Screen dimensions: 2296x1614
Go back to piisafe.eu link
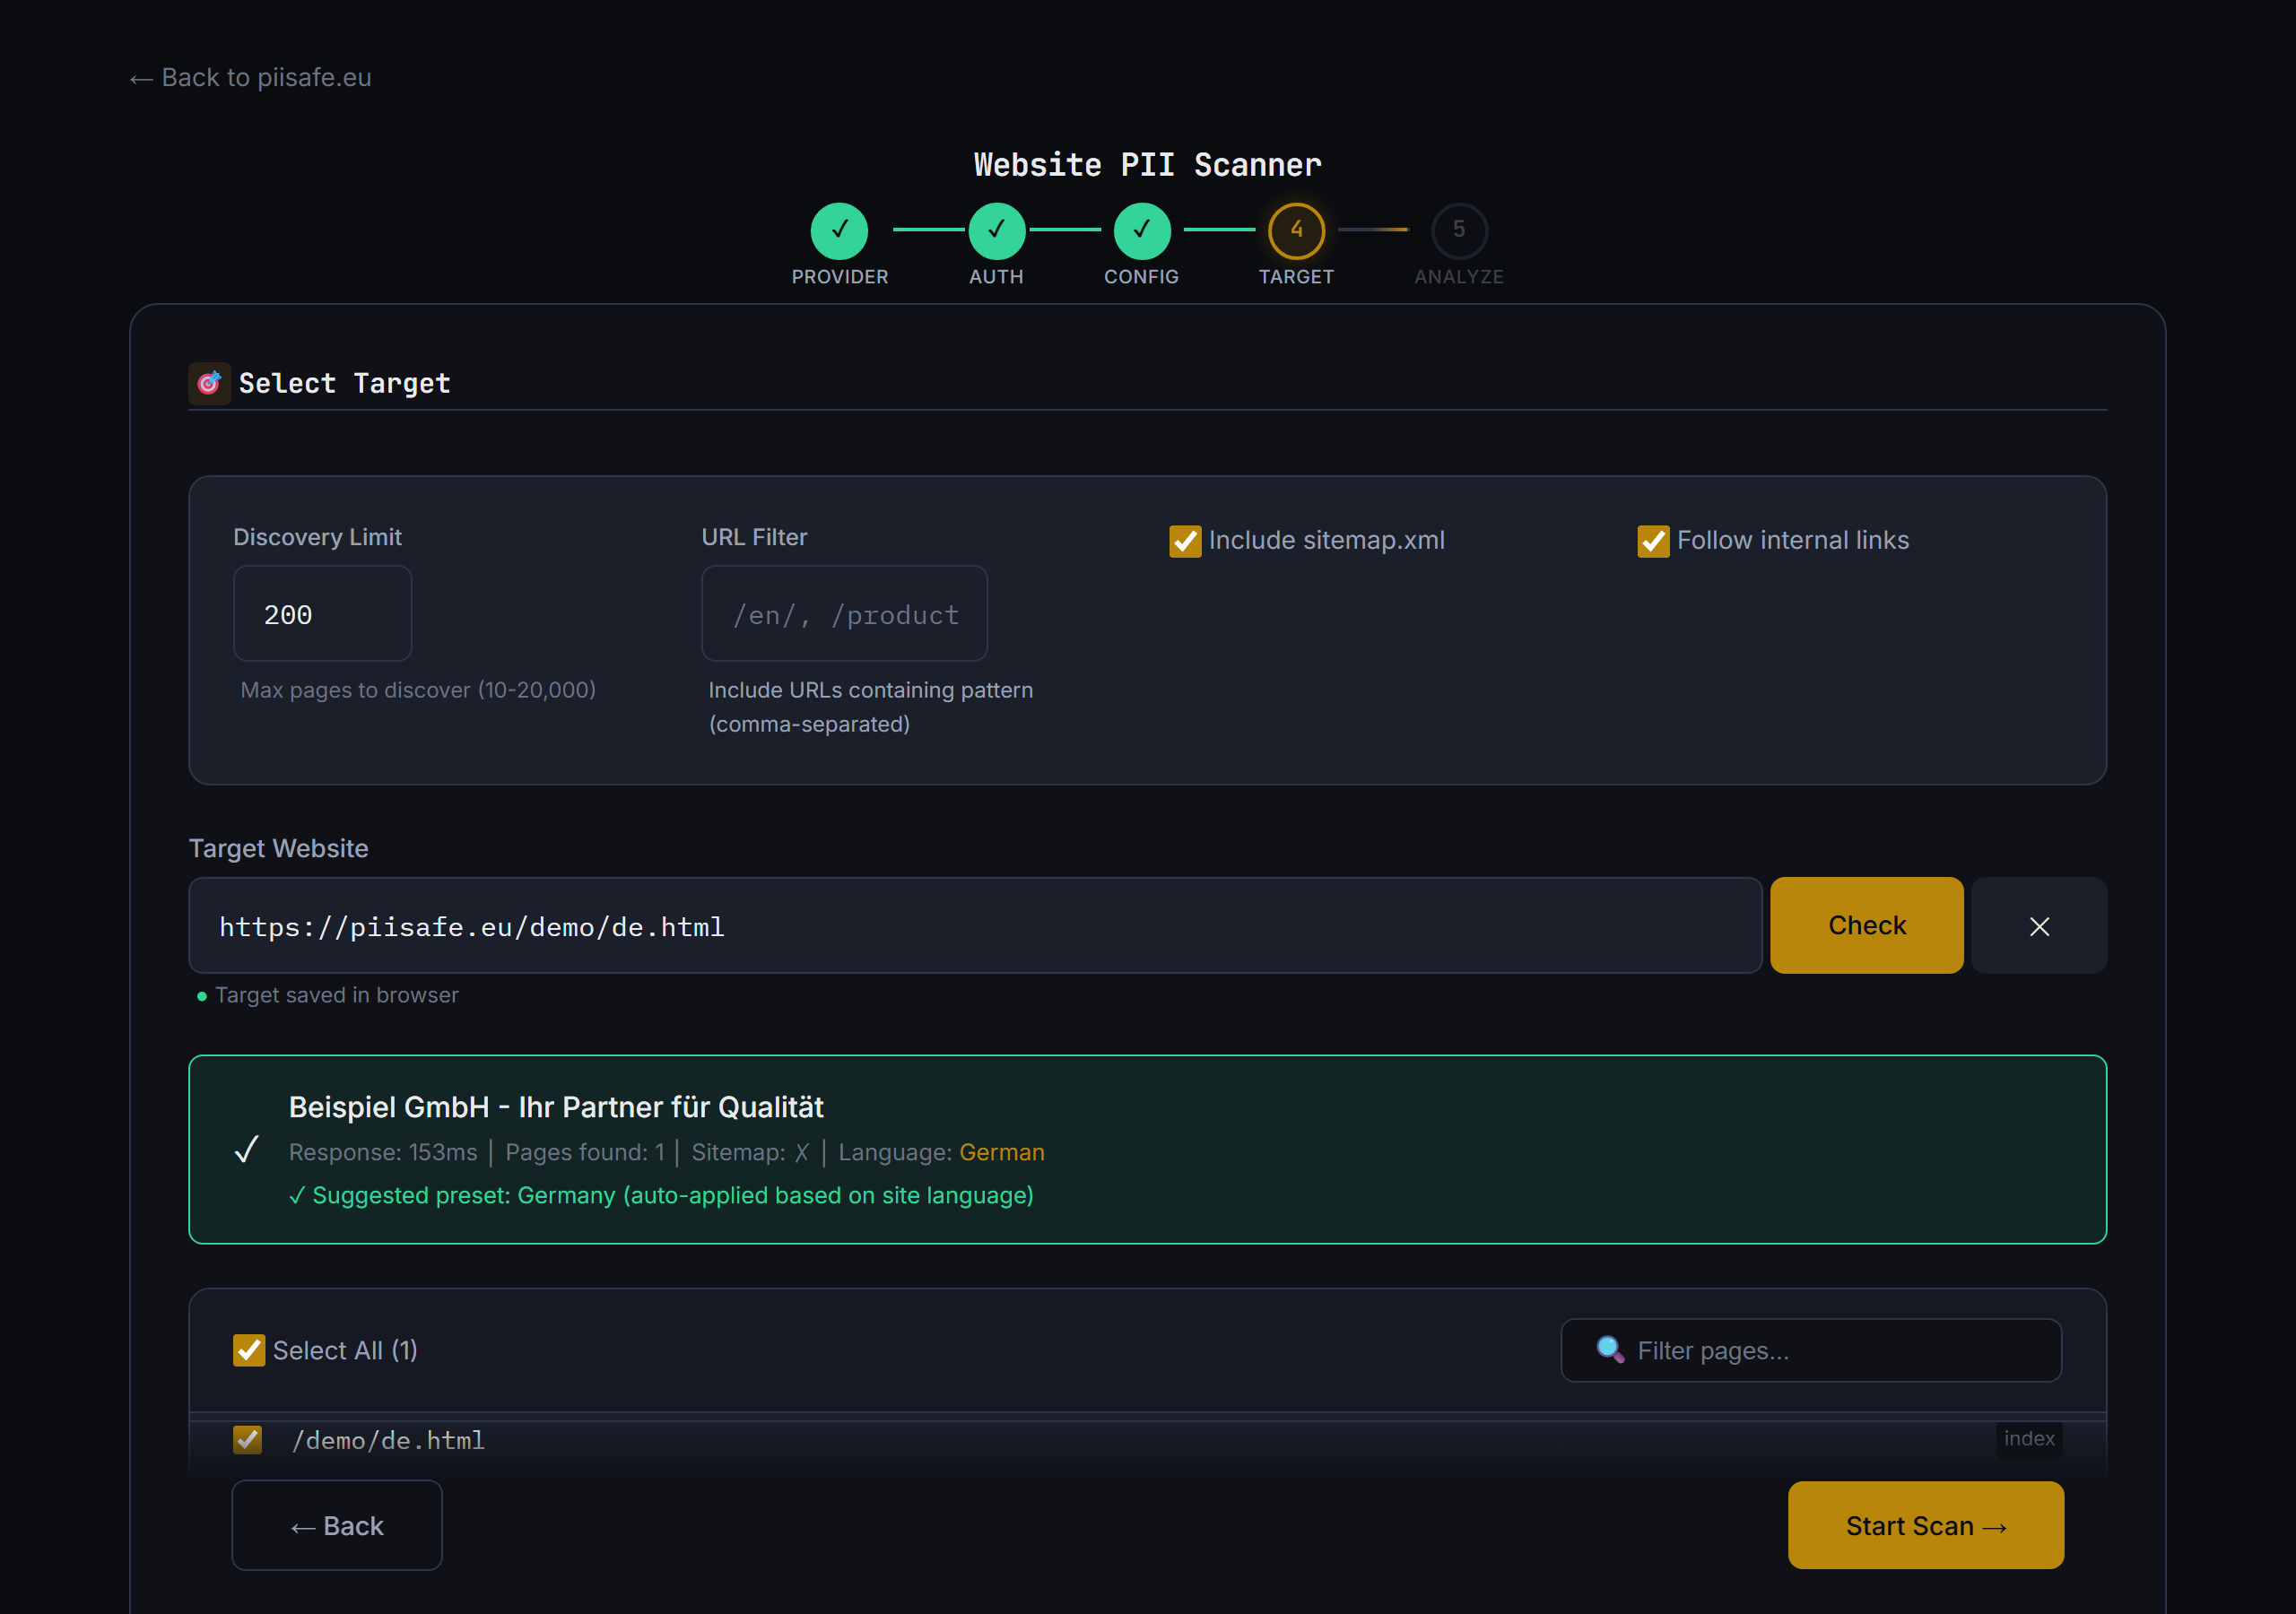click(251, 78)
